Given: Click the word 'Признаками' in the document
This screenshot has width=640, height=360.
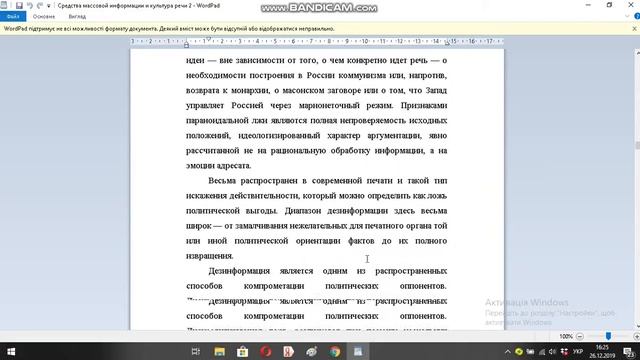Looking at the screenshot, I should 424,105.
